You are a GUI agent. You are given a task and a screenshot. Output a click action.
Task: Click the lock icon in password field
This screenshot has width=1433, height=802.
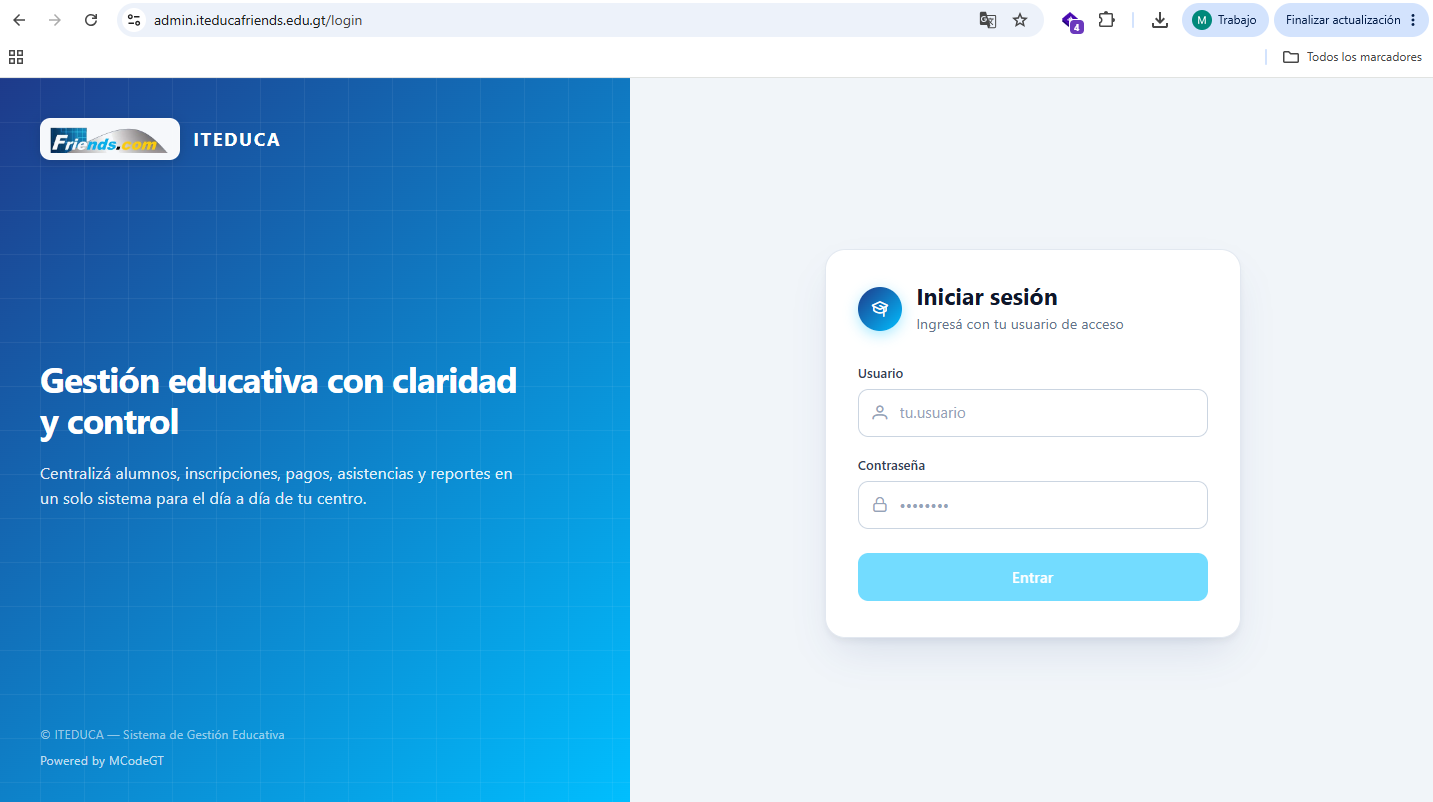click(x=880, y=505)
